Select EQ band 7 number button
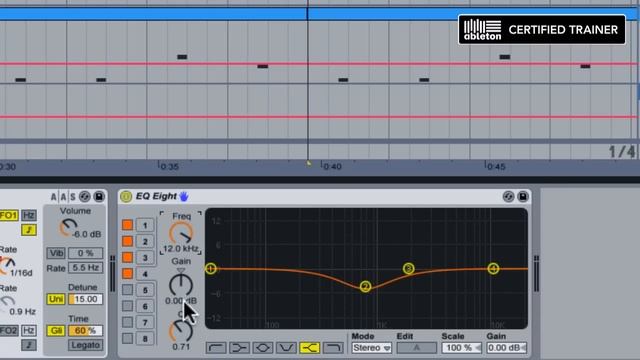This screenshot has height=360, width=640. pyautogui.click(x=145, y=322)
